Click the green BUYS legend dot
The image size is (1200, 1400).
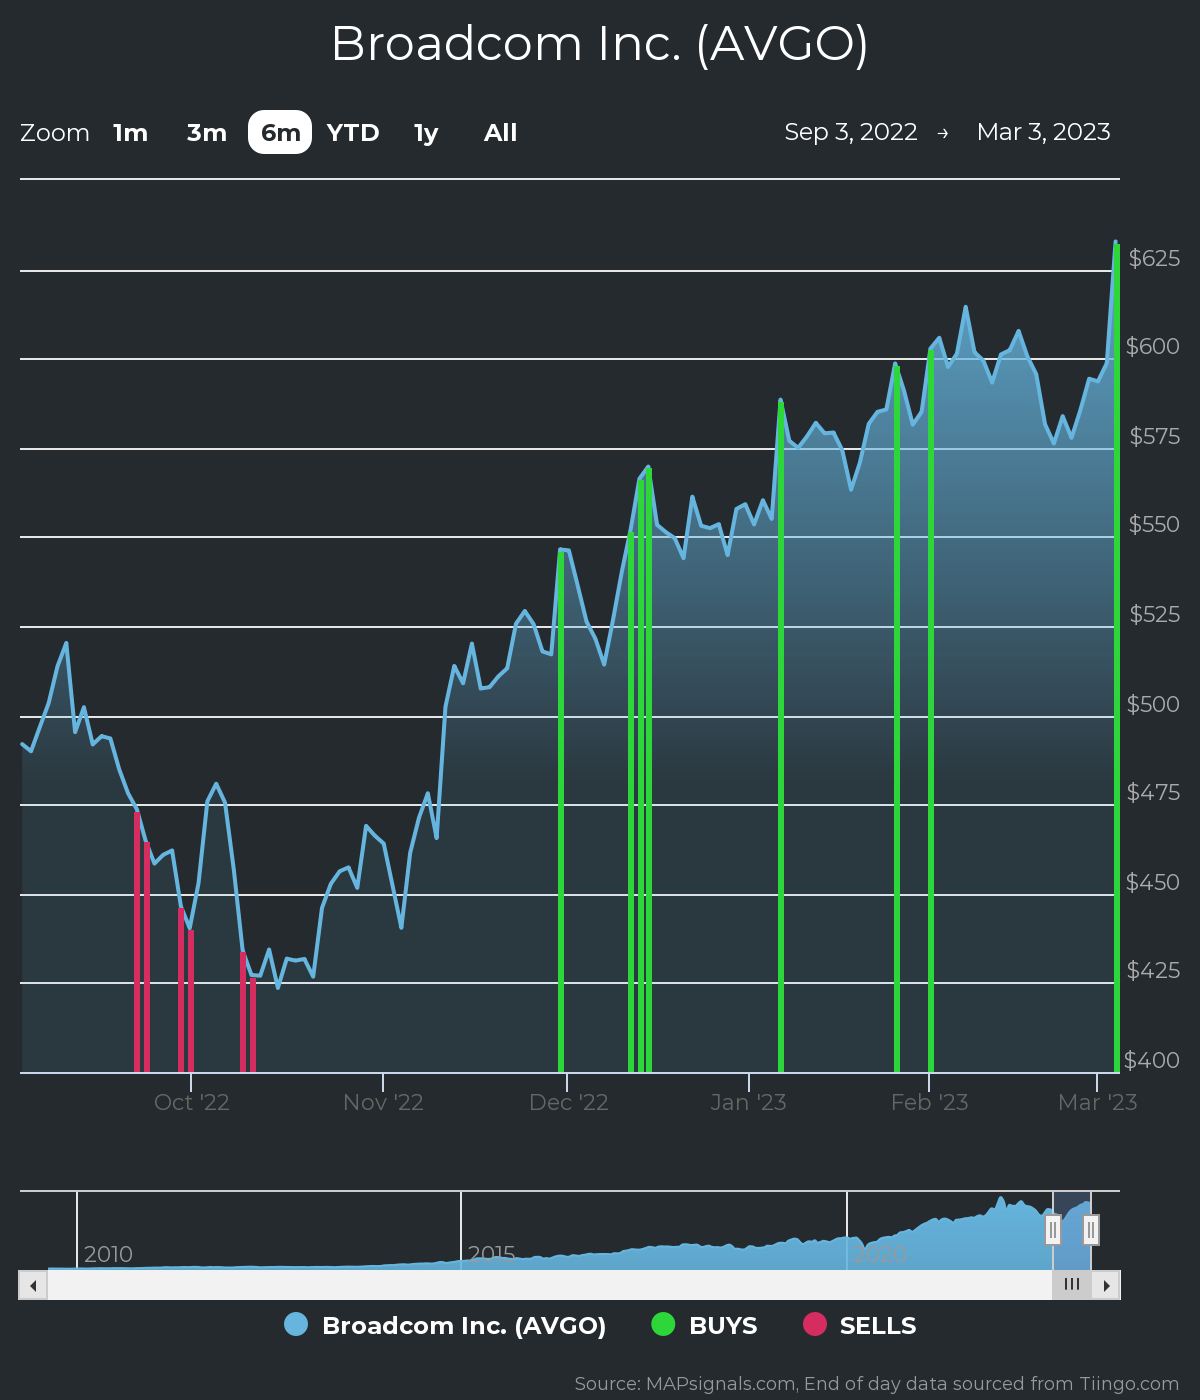(x=663, y=1326)
